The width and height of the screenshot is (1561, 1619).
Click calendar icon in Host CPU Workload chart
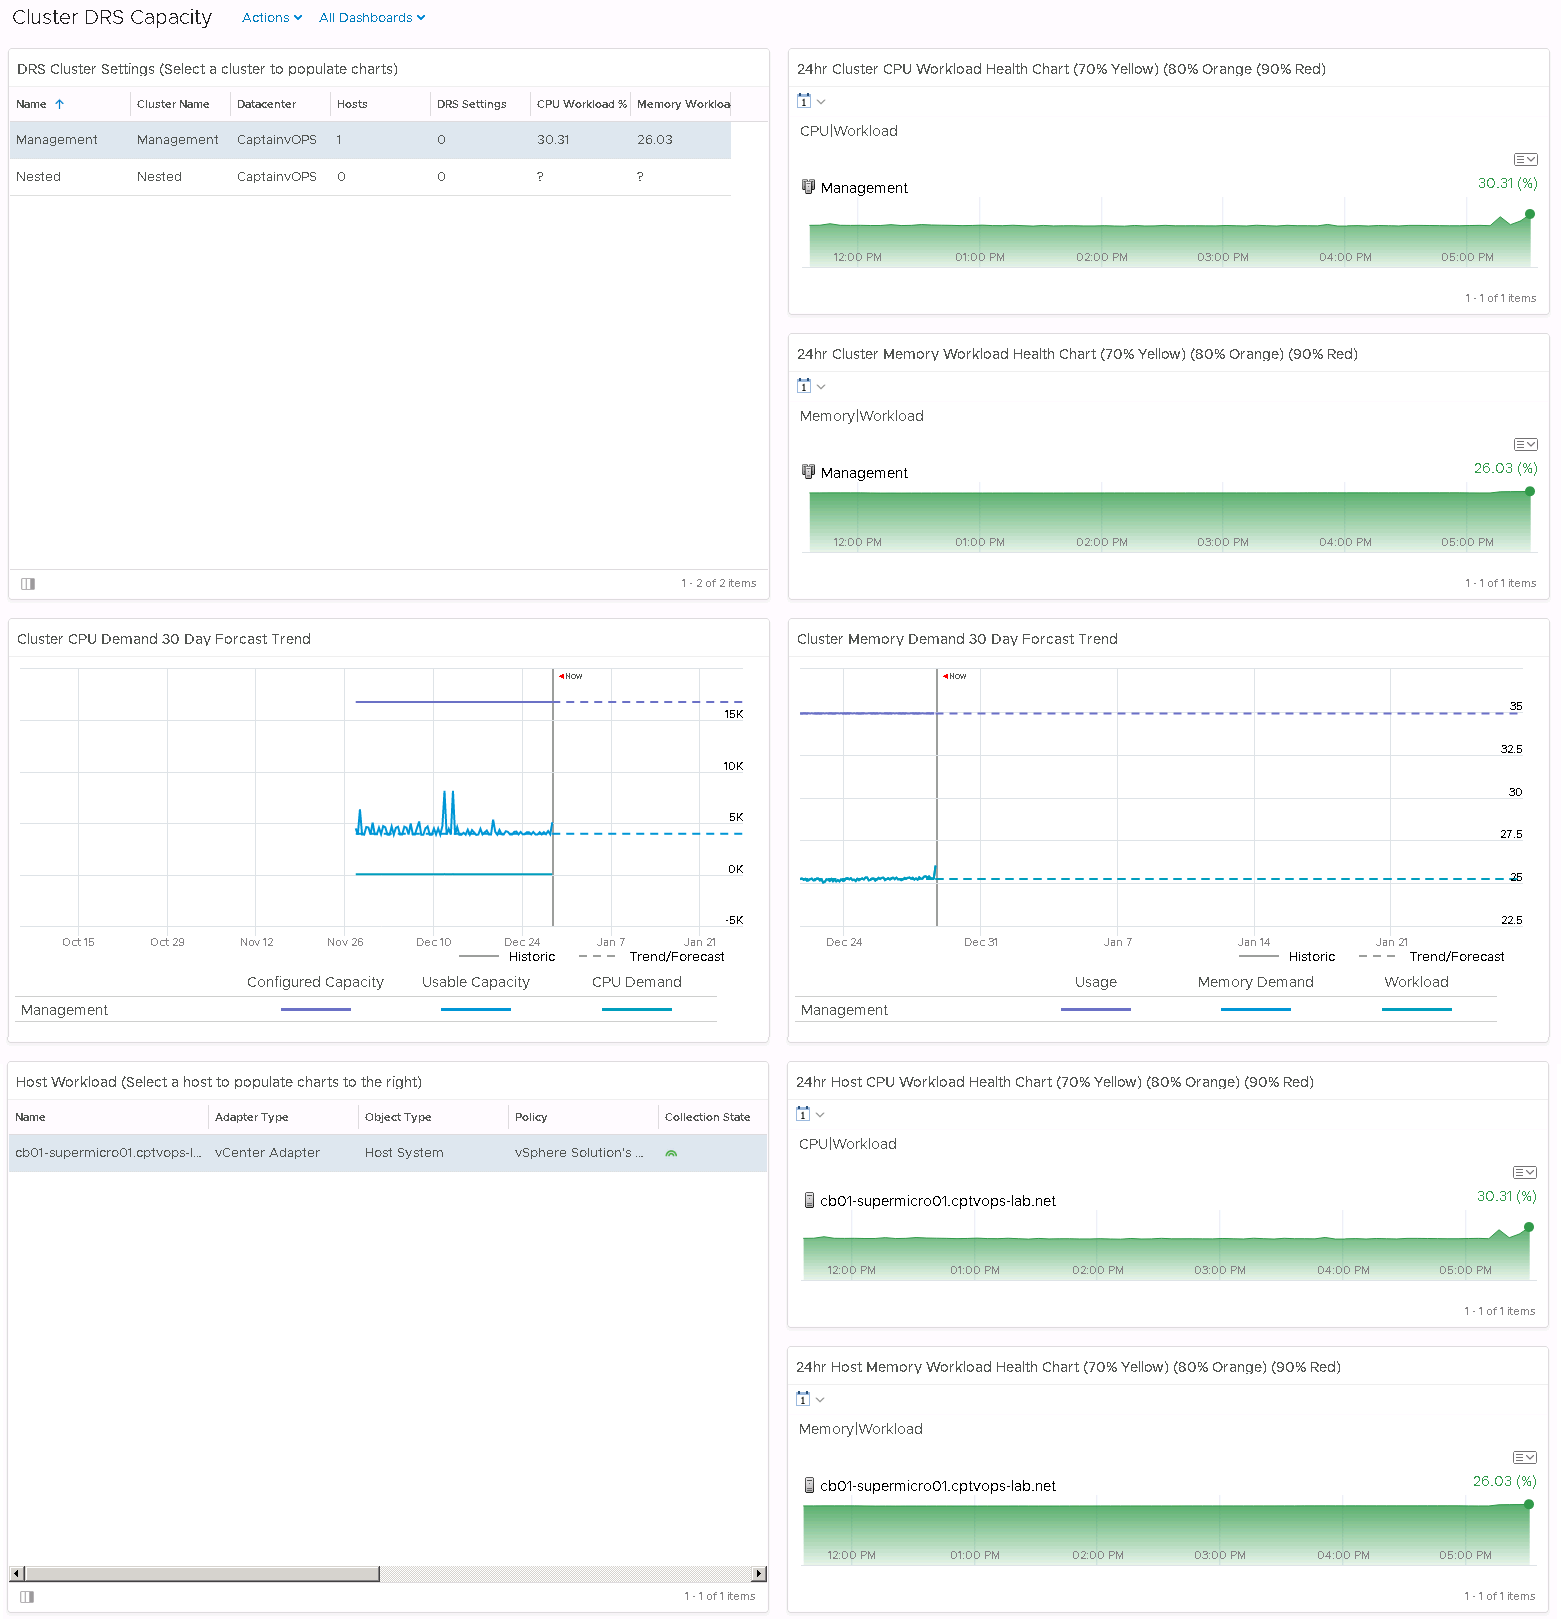pyautogui.click(x=803, y=1114)
